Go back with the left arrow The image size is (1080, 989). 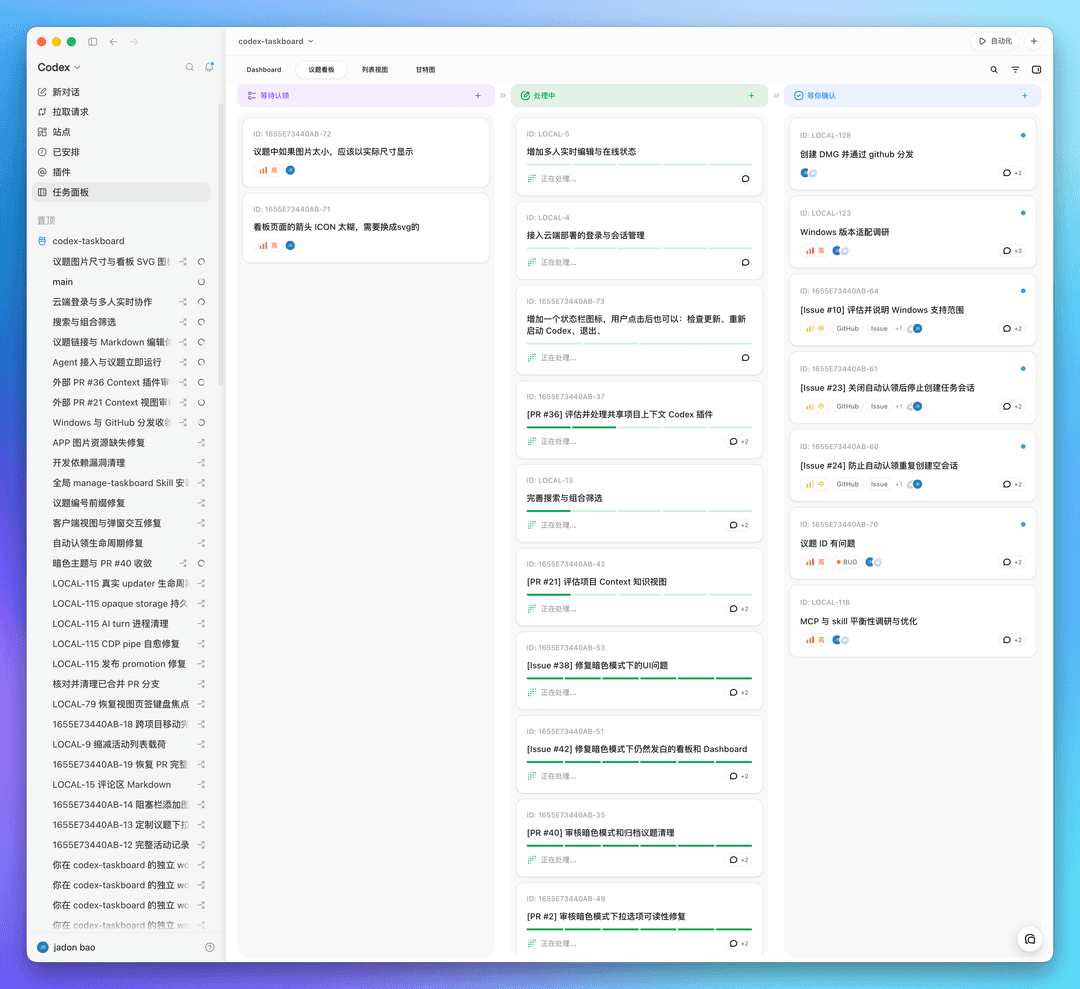(114, 41)
